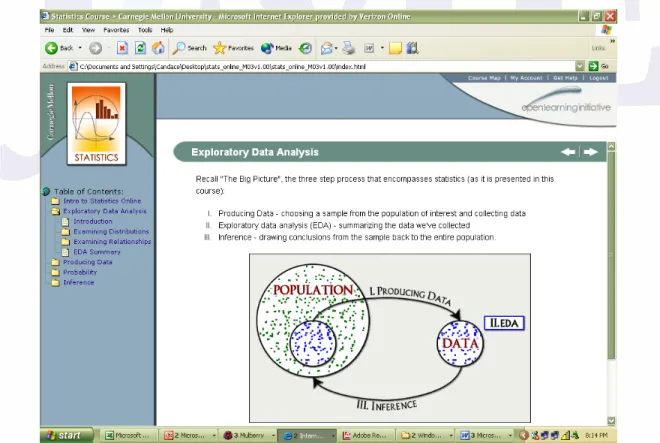Open the Introduction page in contents

(93, 221)
